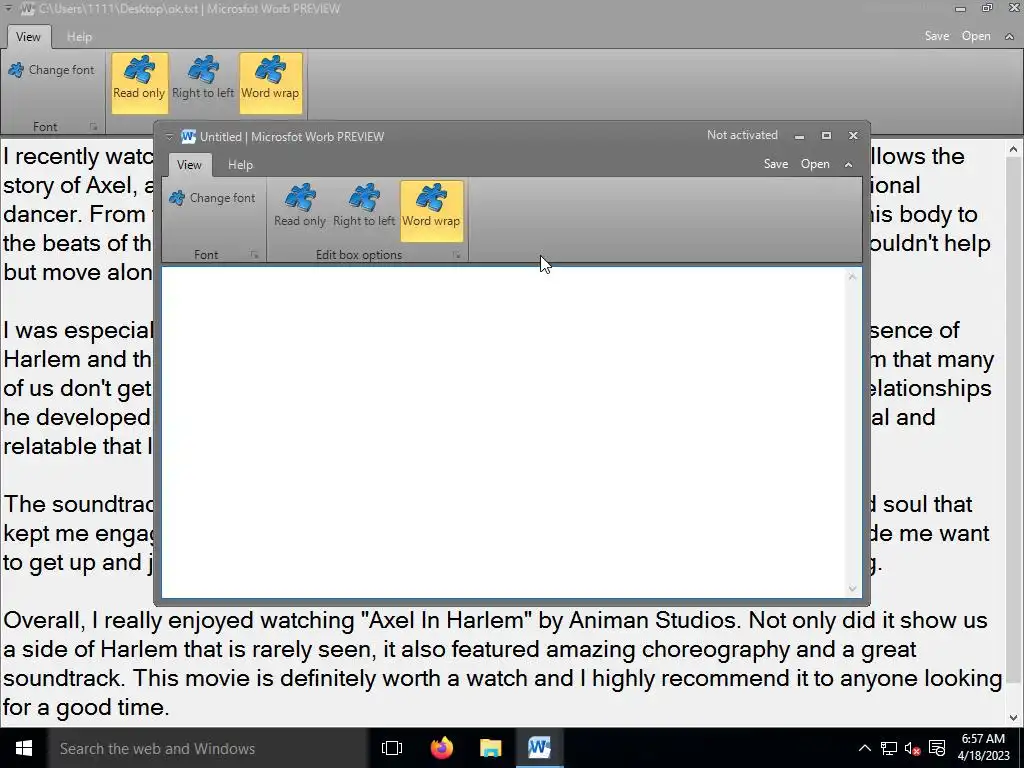Launch Firefox from taskbar
1024x768 pixels.
point(441,748)
